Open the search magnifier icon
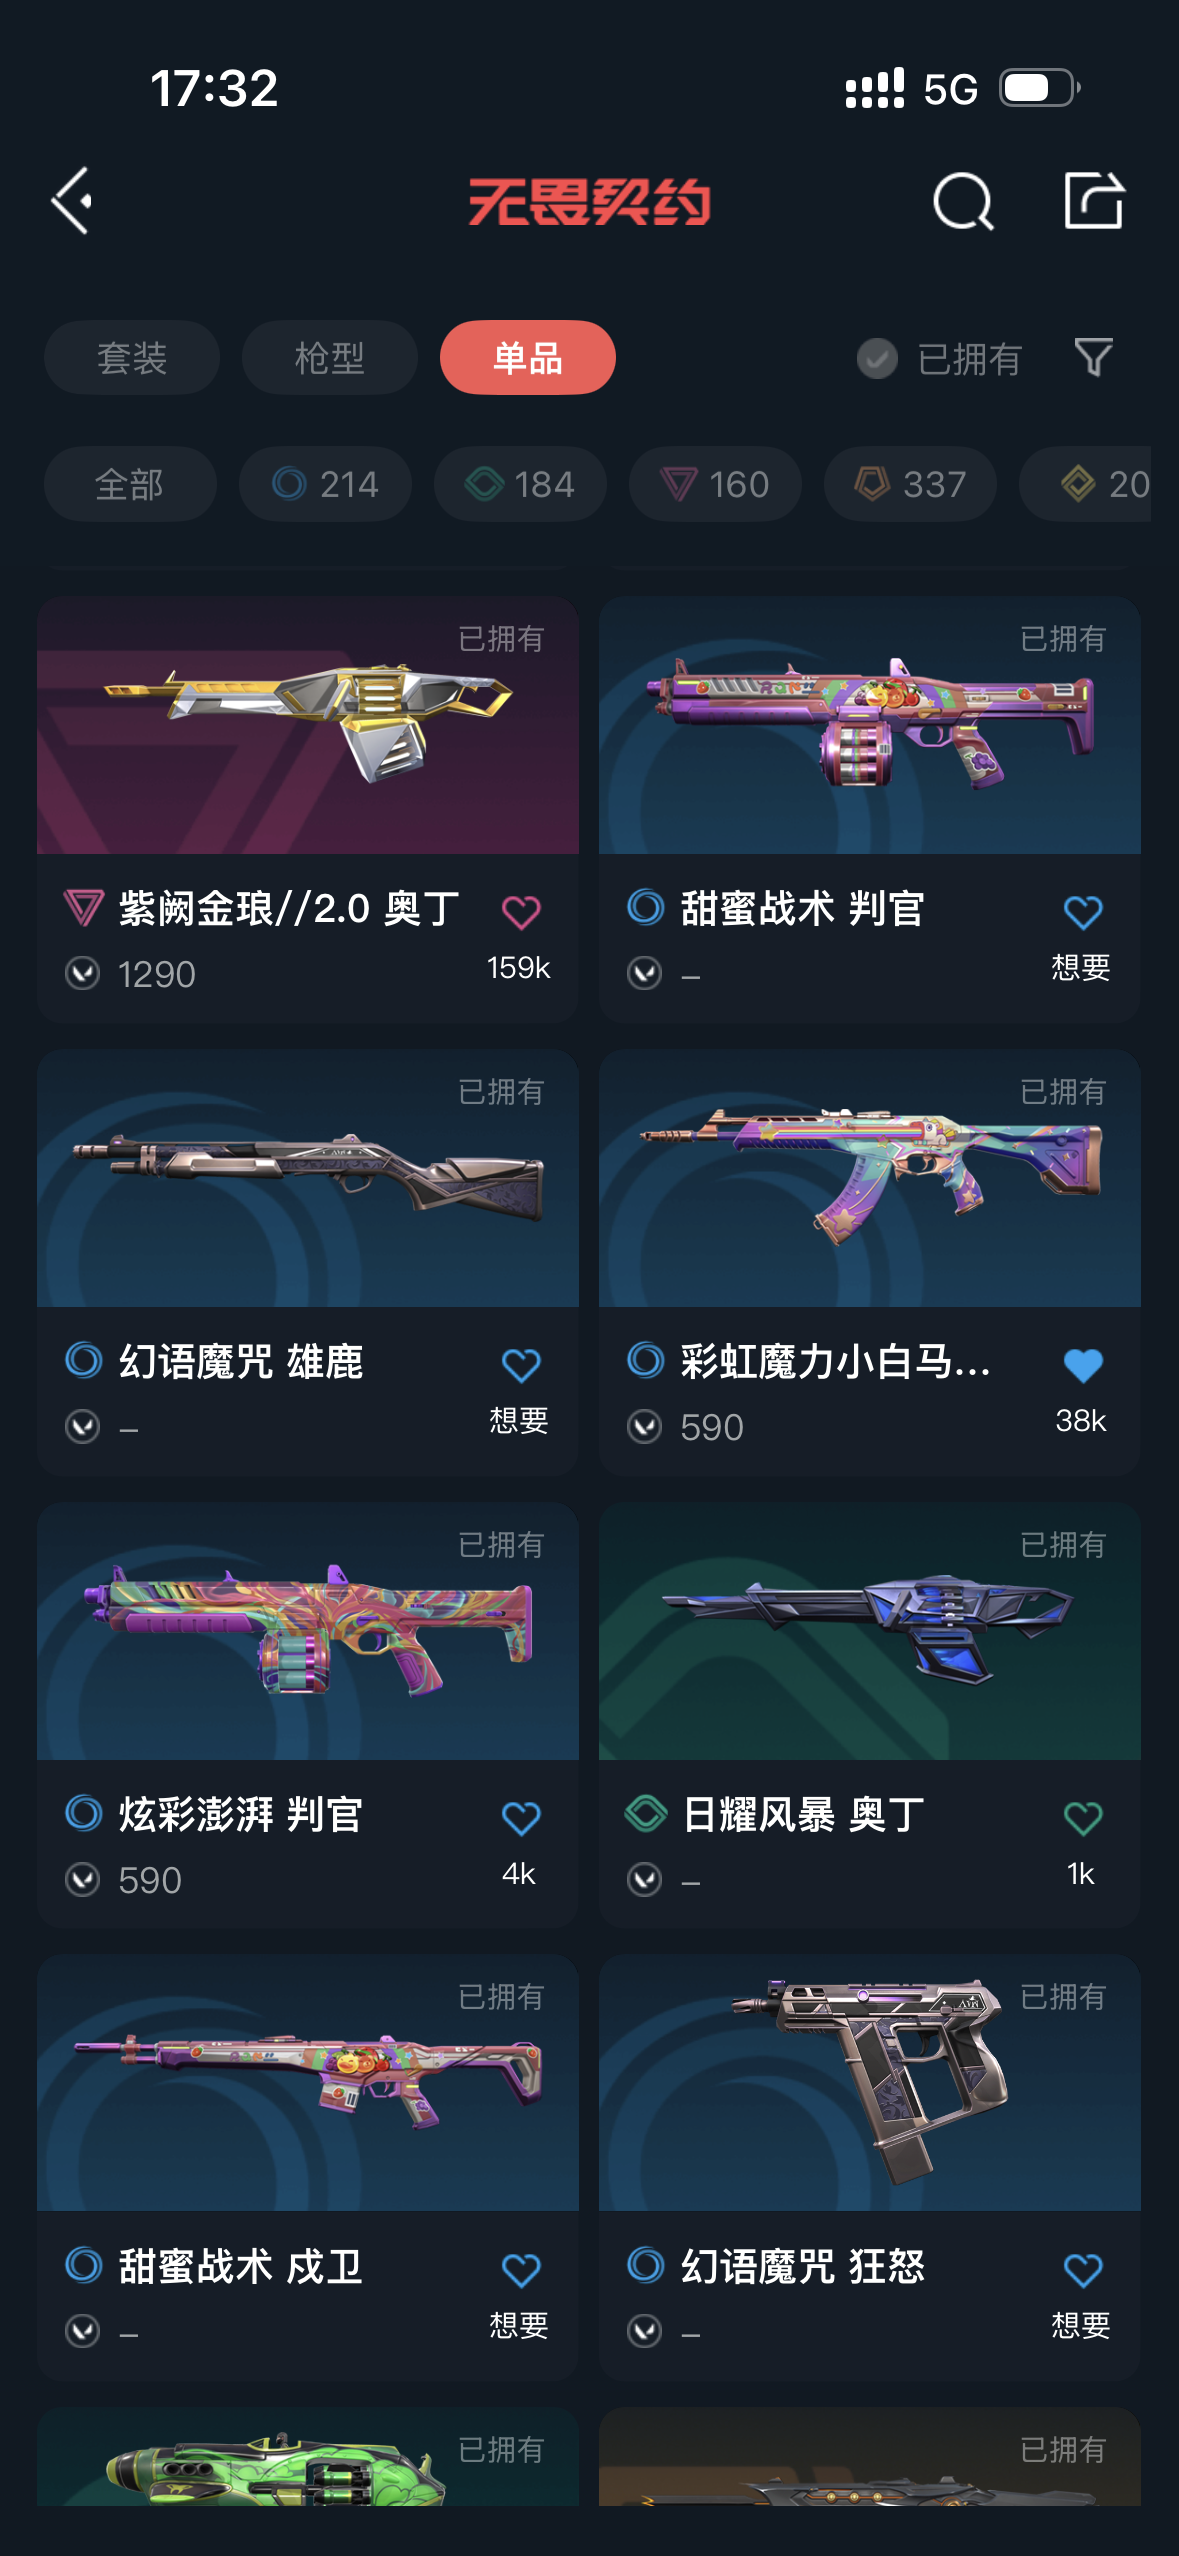The width and height of the screenshot is (1179, 2556). tap(963, 201)
